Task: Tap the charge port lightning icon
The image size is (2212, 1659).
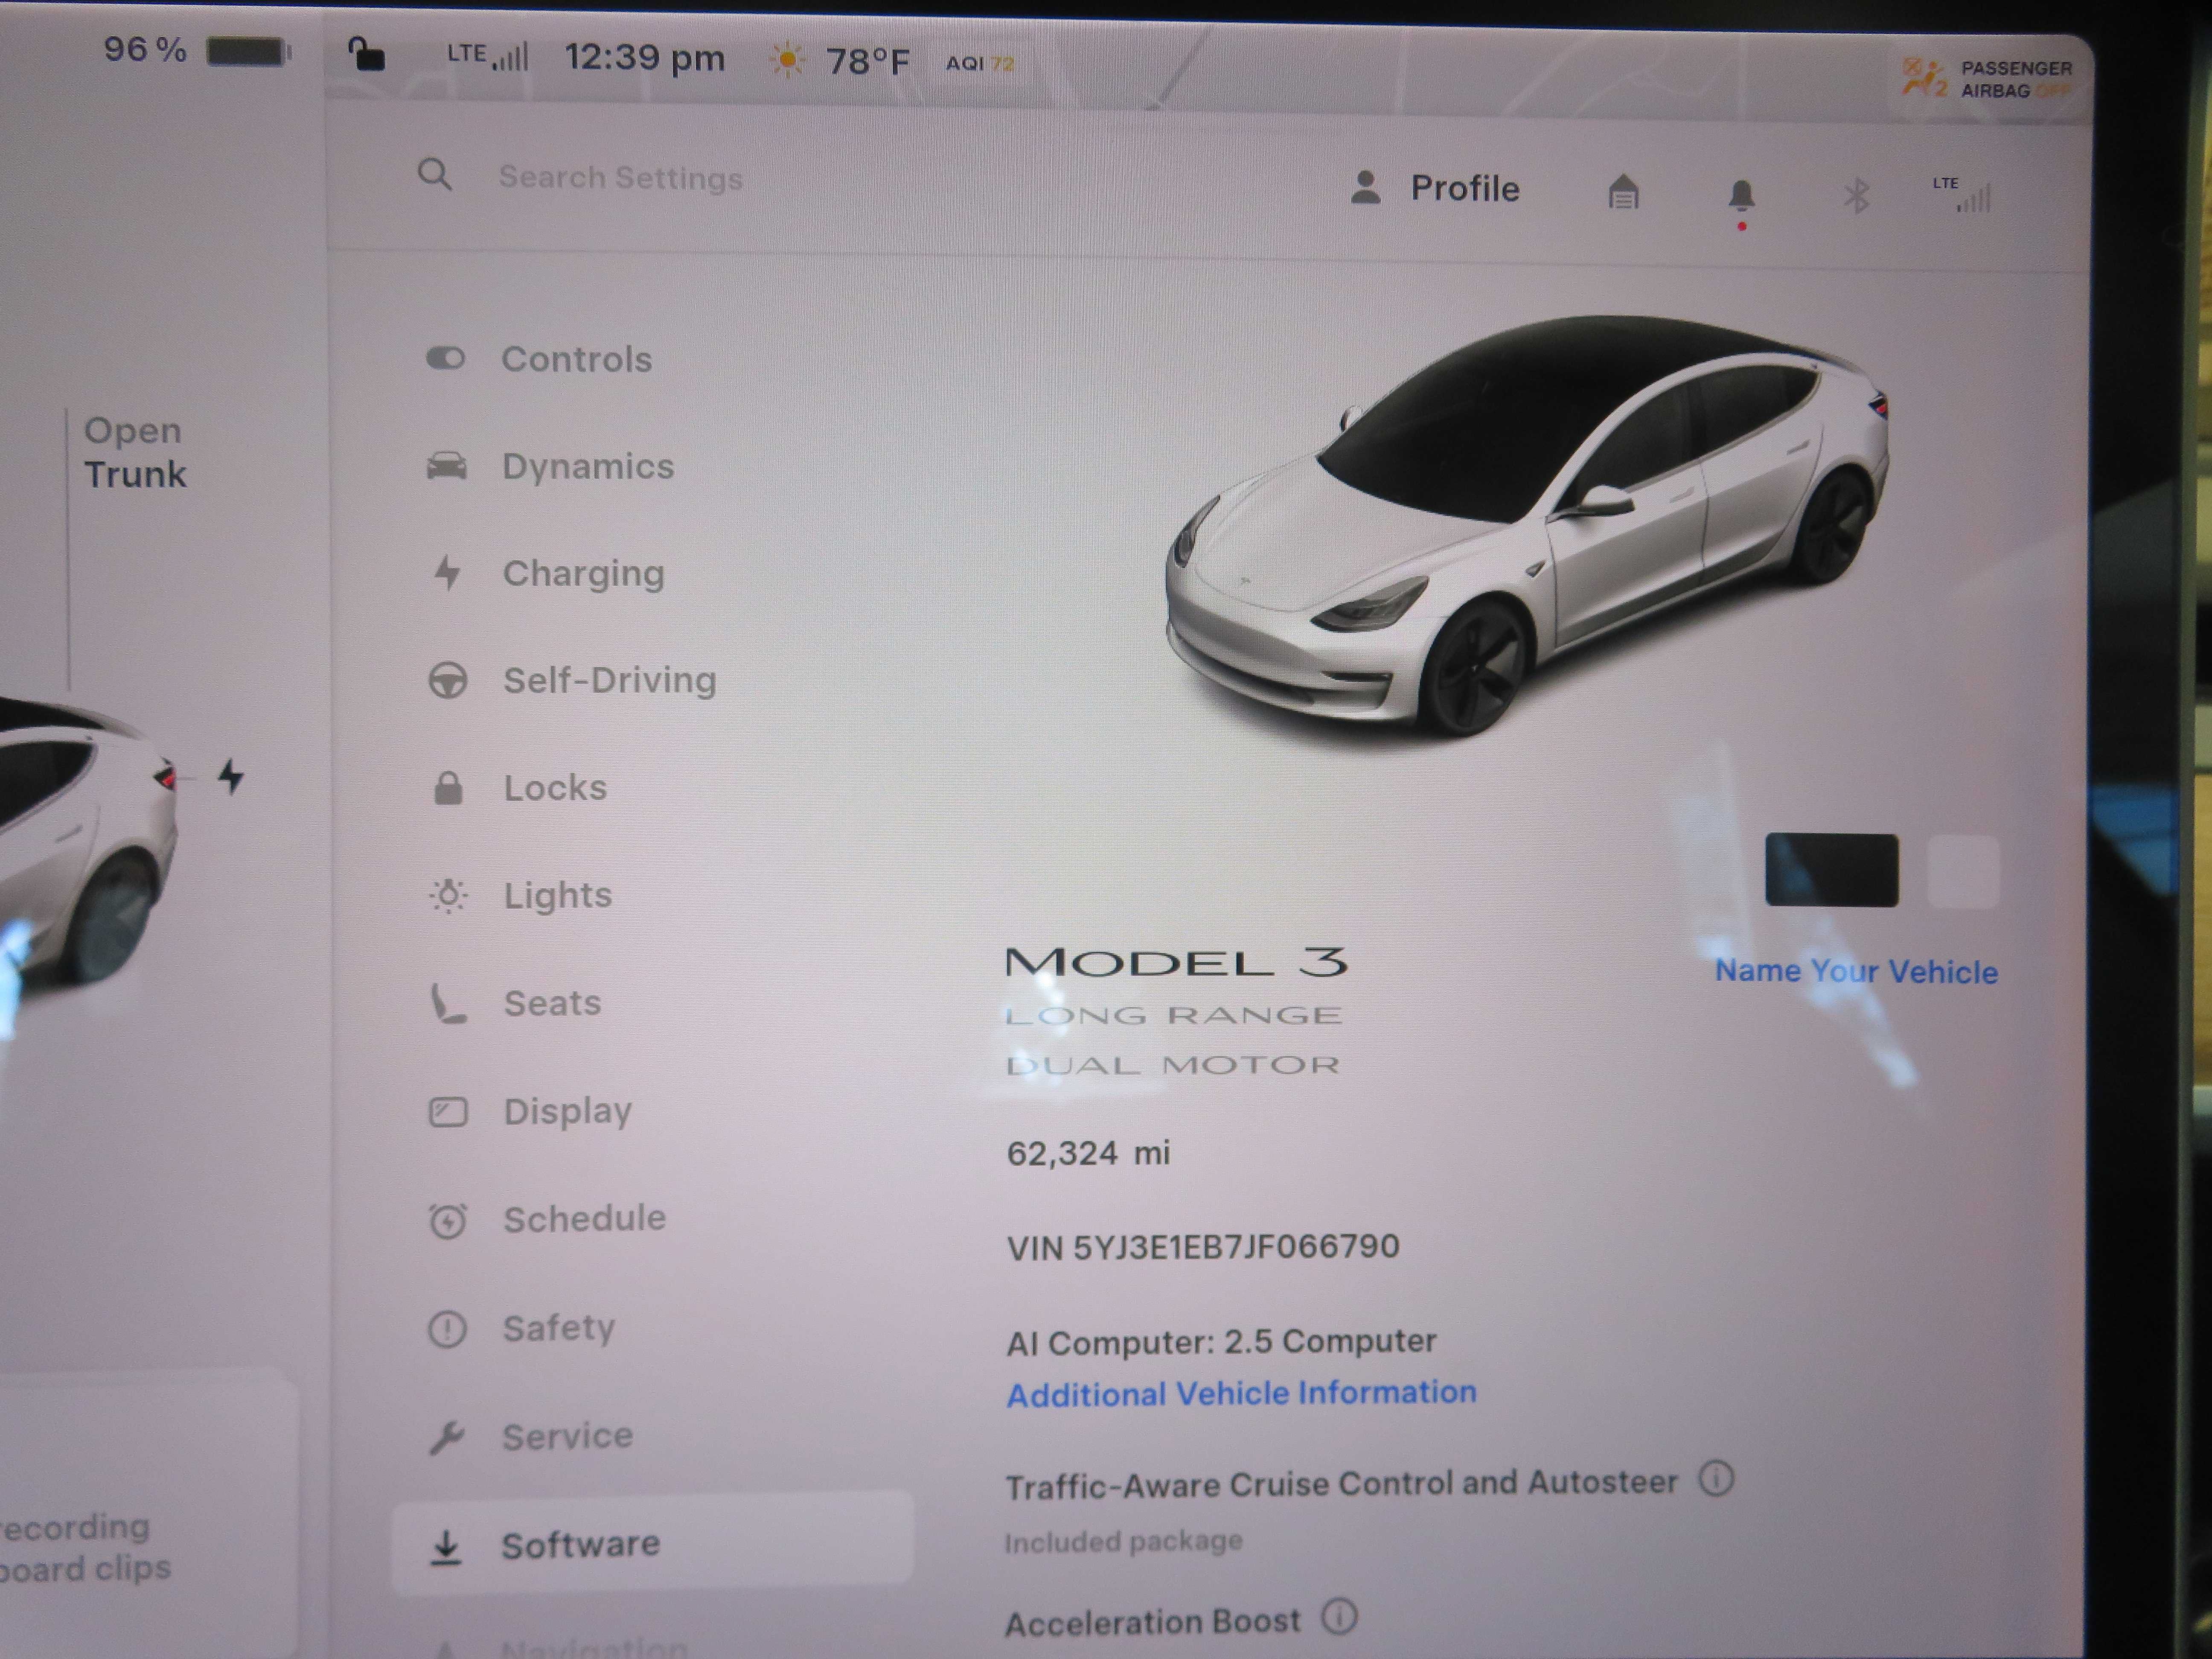Action: (231, 776)
